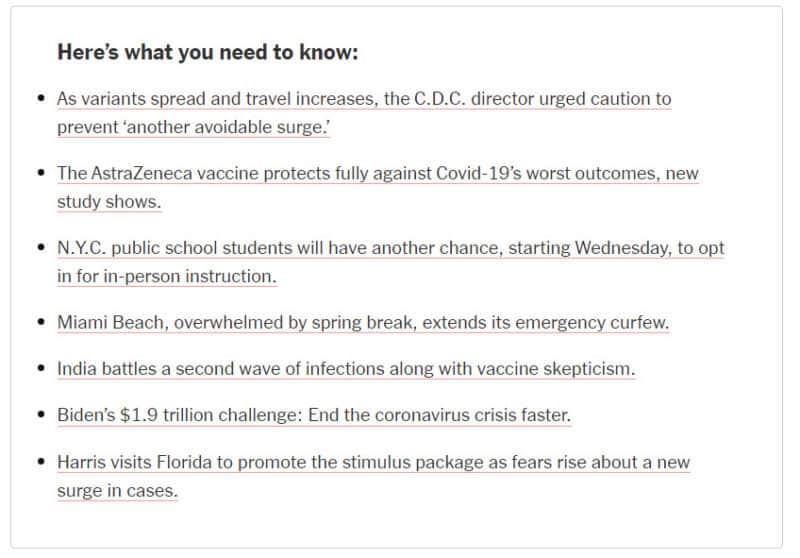This screenshot has height=558, width=800.
Task: Click the bullet beside the India item
Action: pos(41,367)
